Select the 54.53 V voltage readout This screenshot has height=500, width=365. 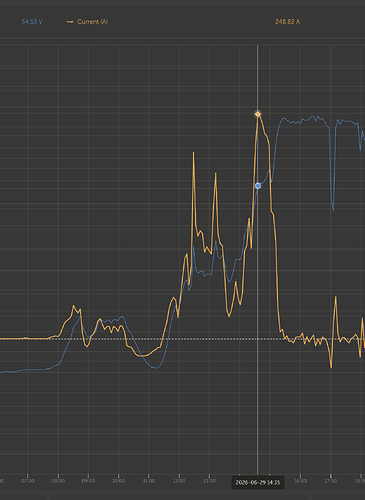pyautogui.click(x=32, y=22)
